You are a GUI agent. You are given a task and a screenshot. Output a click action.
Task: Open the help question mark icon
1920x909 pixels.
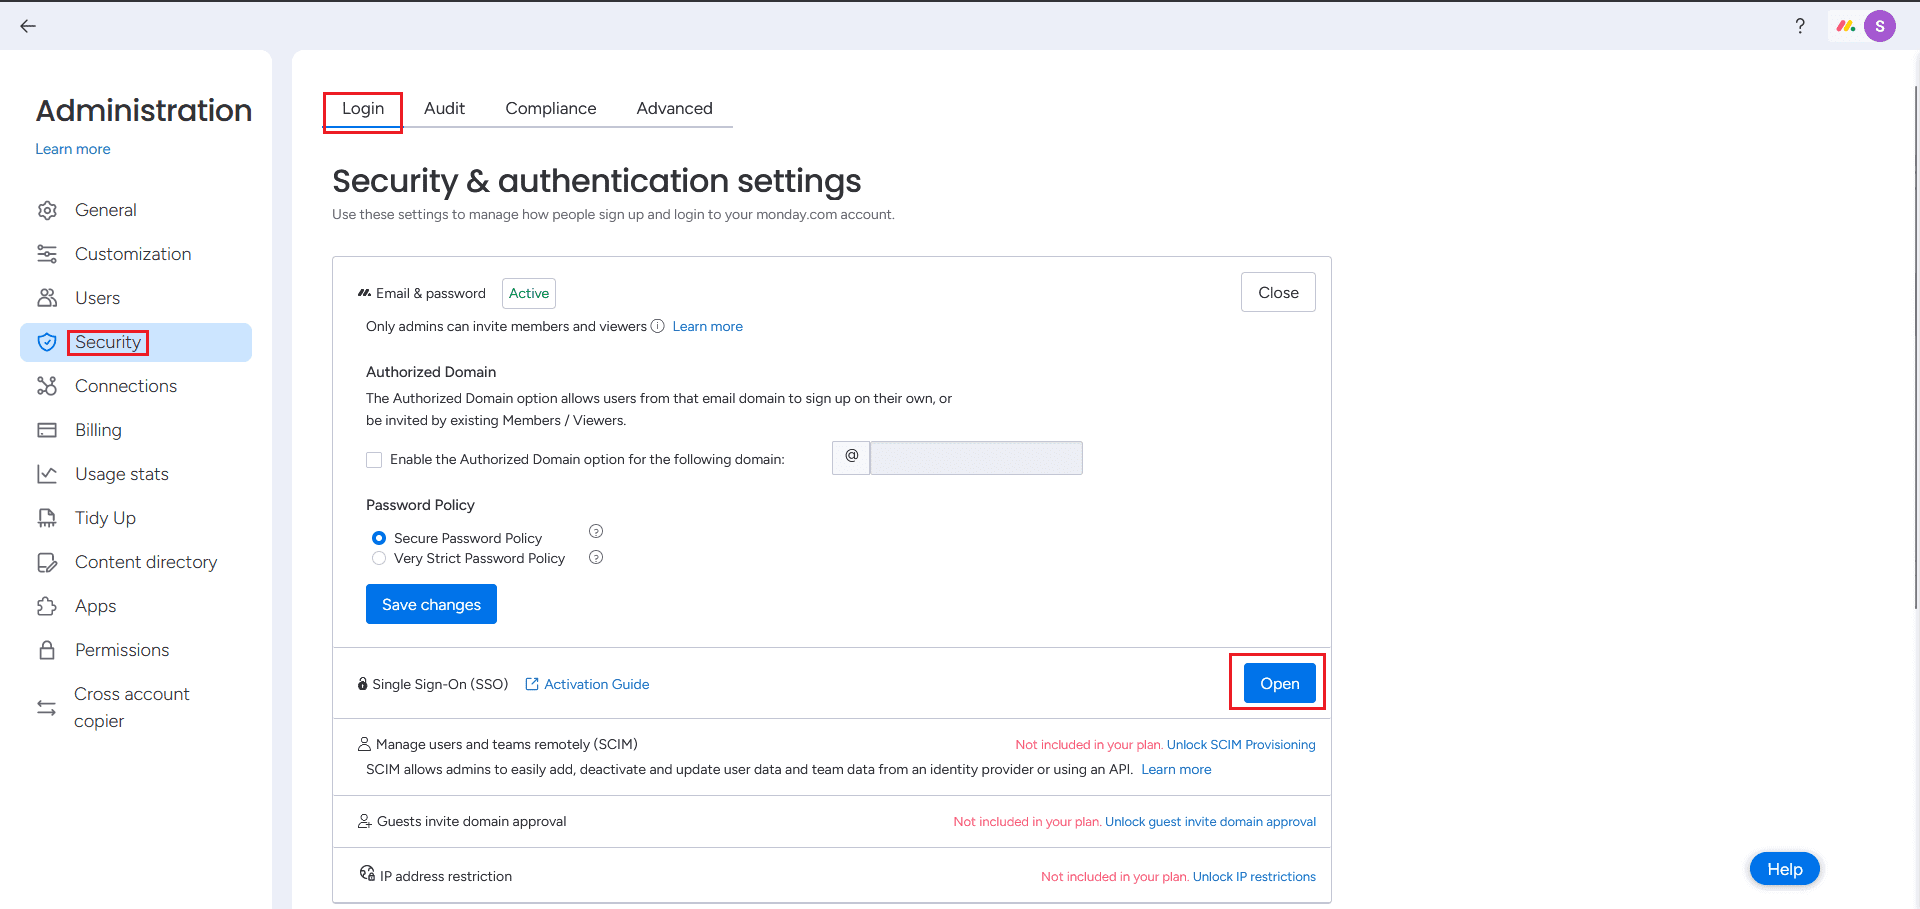(1800, 26)
